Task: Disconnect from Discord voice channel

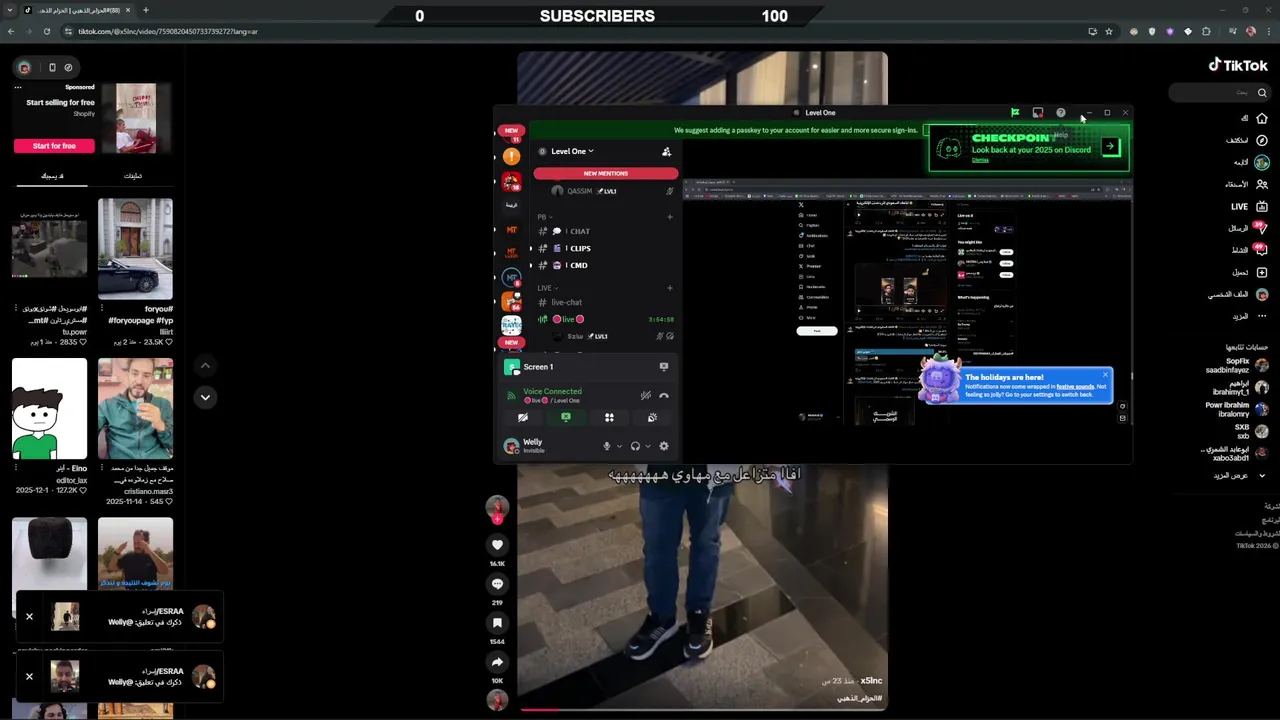Action: 664,395
